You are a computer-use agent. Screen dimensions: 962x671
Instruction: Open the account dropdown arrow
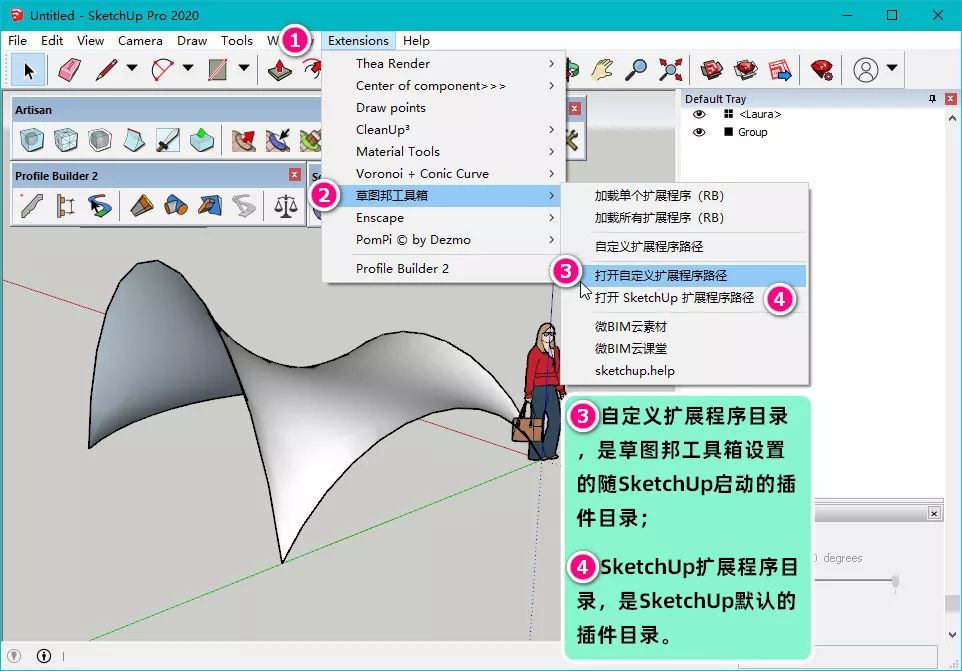coord(892,67)
